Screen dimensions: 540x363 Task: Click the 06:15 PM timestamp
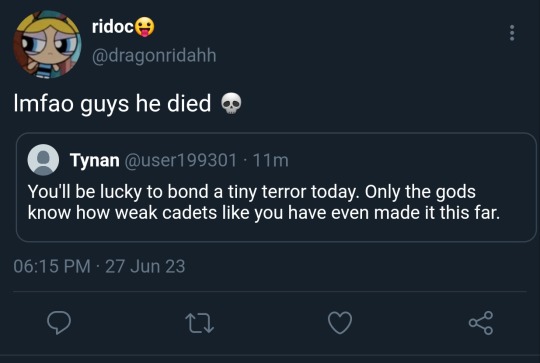[x=52, y=266]
